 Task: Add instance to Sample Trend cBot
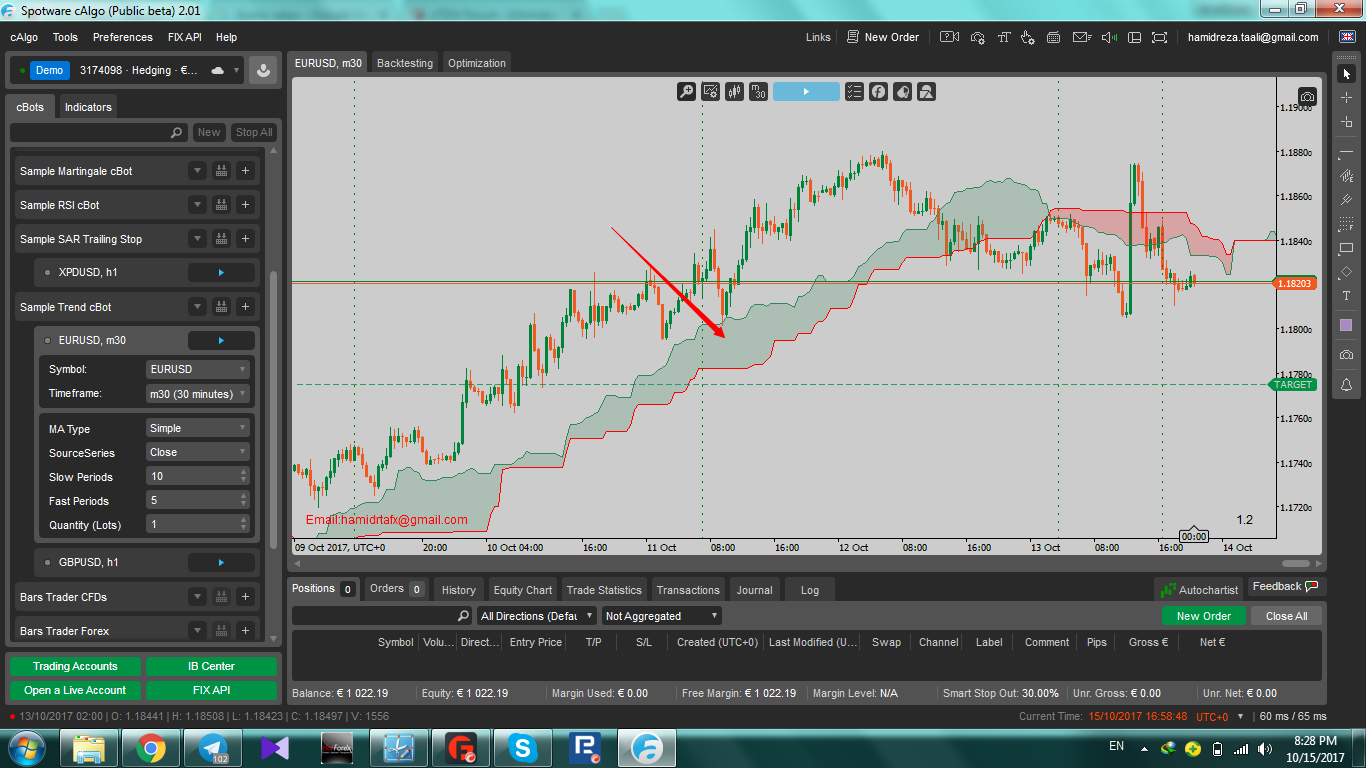tap(245, 307)
